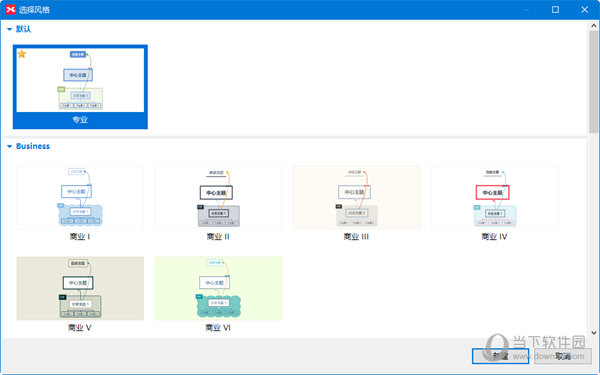Click the Business heading text

coord(33,146)
